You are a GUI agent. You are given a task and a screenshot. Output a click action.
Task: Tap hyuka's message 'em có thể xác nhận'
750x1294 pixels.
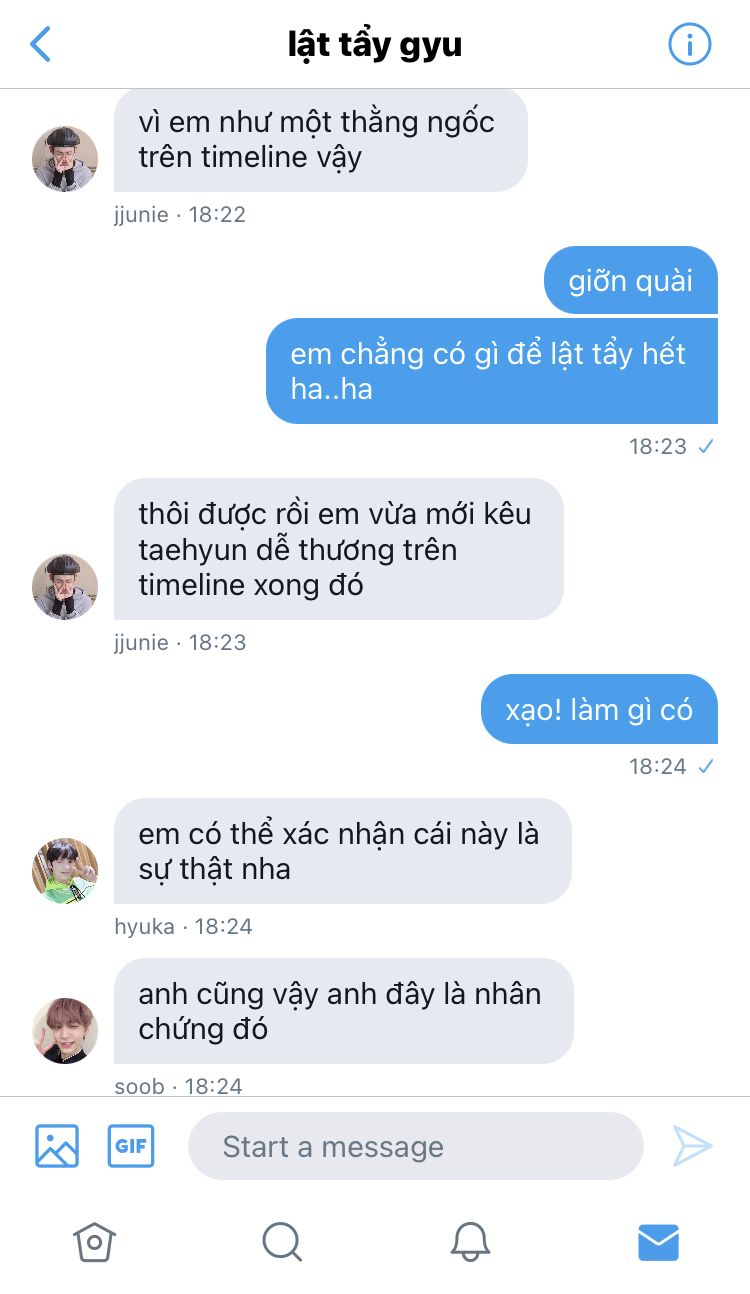point(343,851)
